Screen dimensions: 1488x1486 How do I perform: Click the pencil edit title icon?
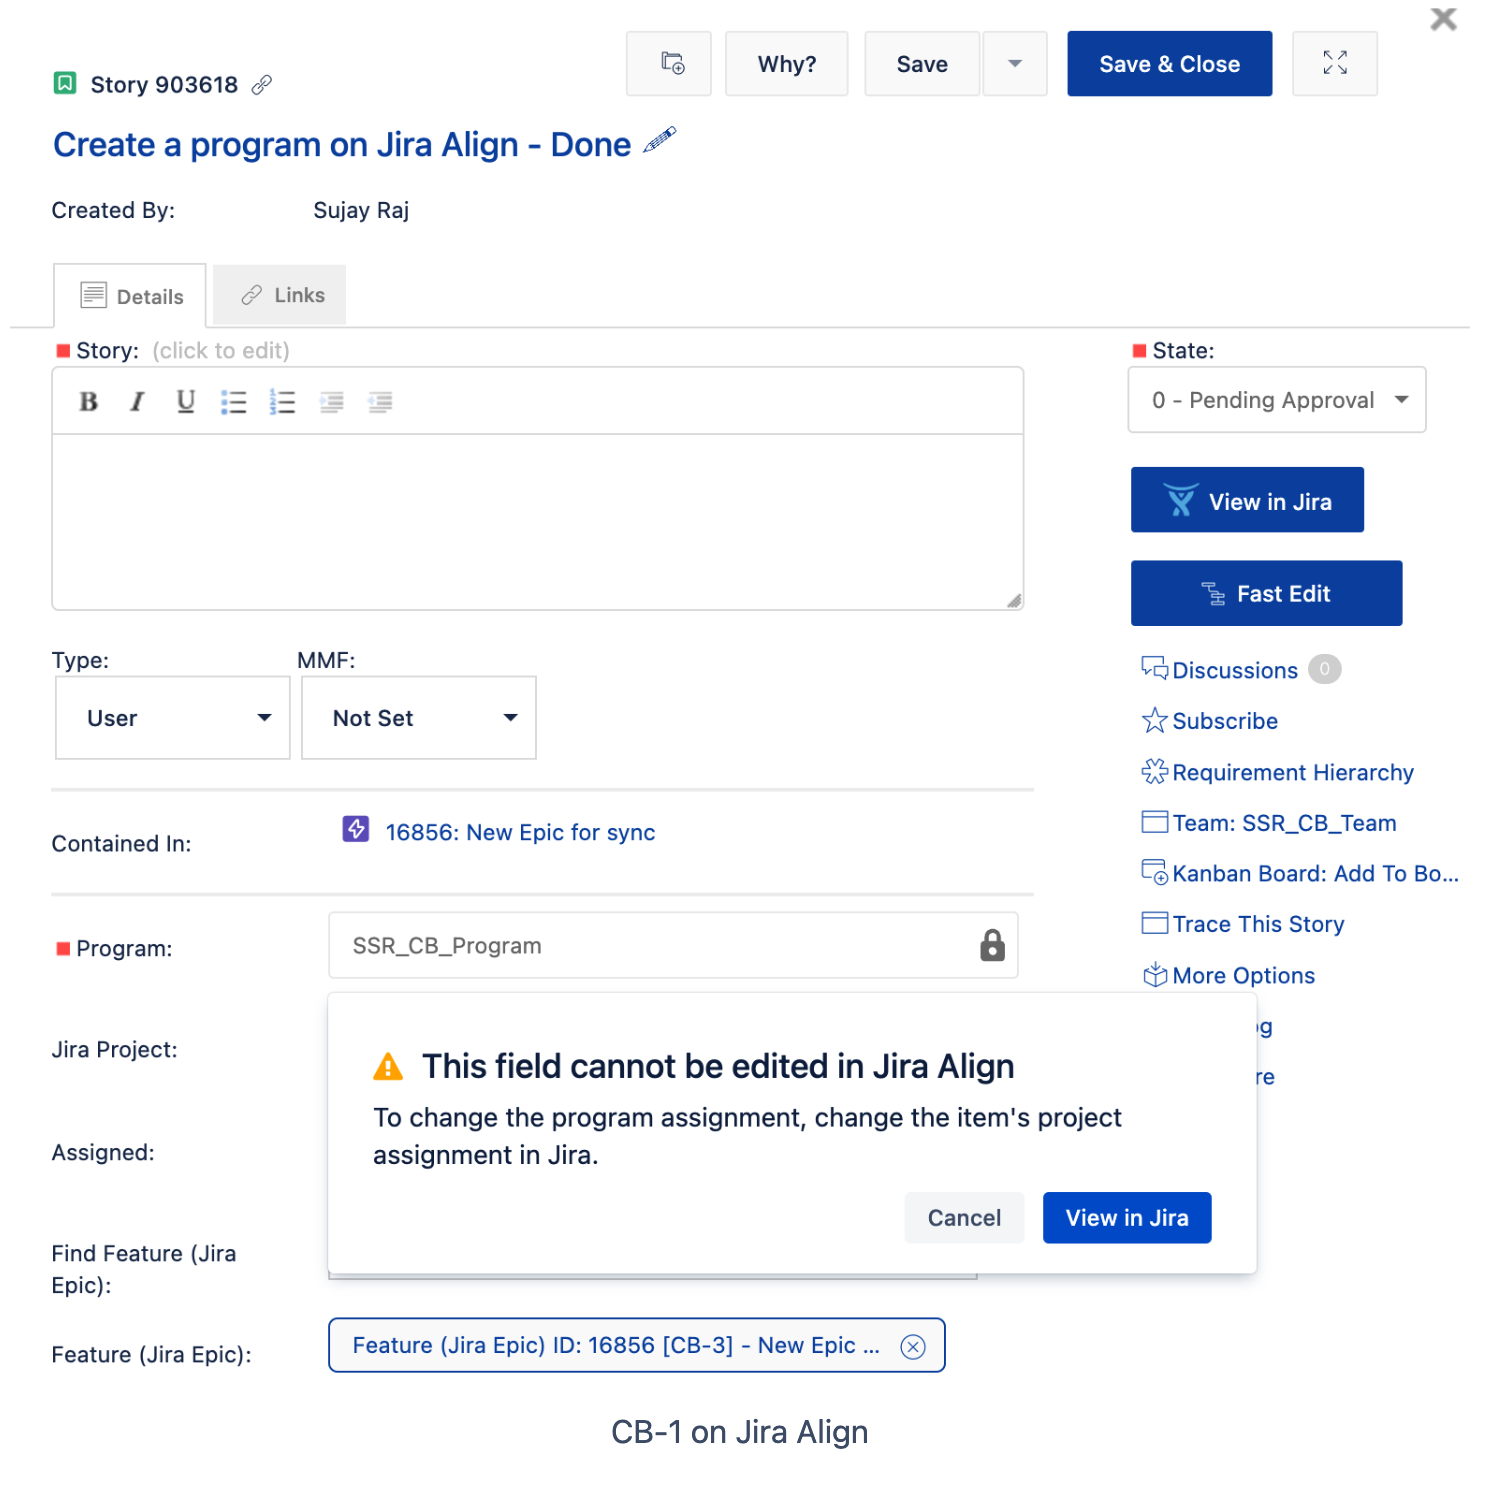coord(659,140)
